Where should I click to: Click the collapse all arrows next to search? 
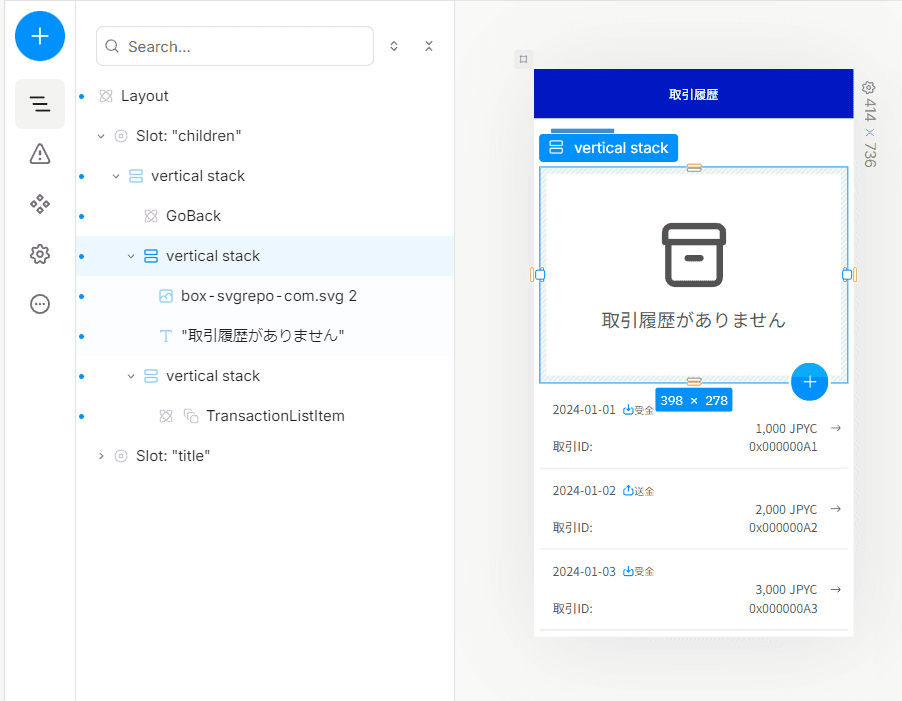pos(429,46)
